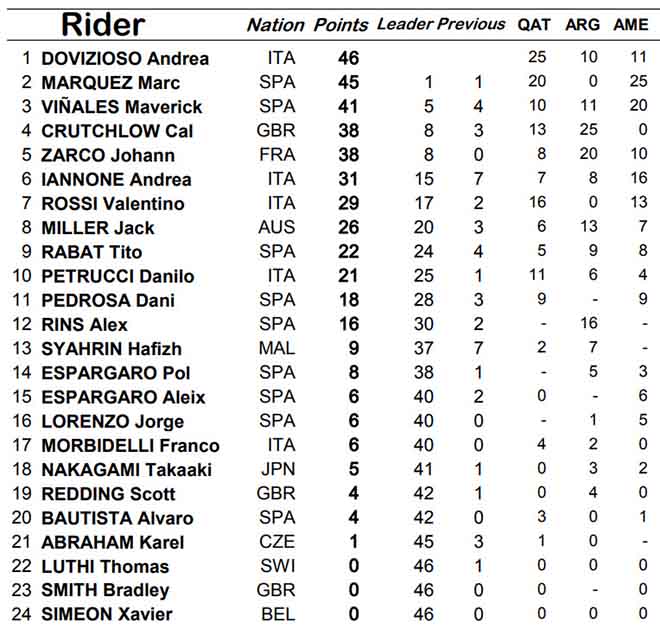Select the AME race column header
660x629 pixels.
(630, 25)
